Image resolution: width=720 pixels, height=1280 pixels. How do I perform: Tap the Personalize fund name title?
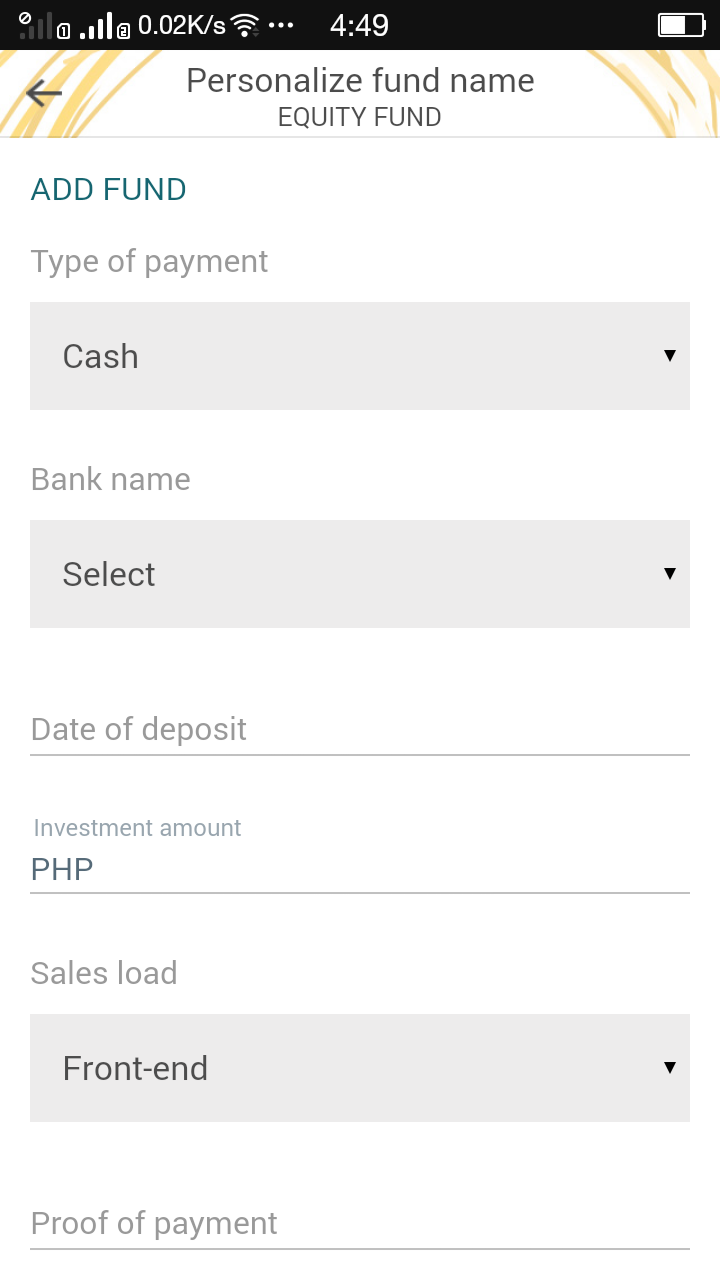tap(360, 81)
